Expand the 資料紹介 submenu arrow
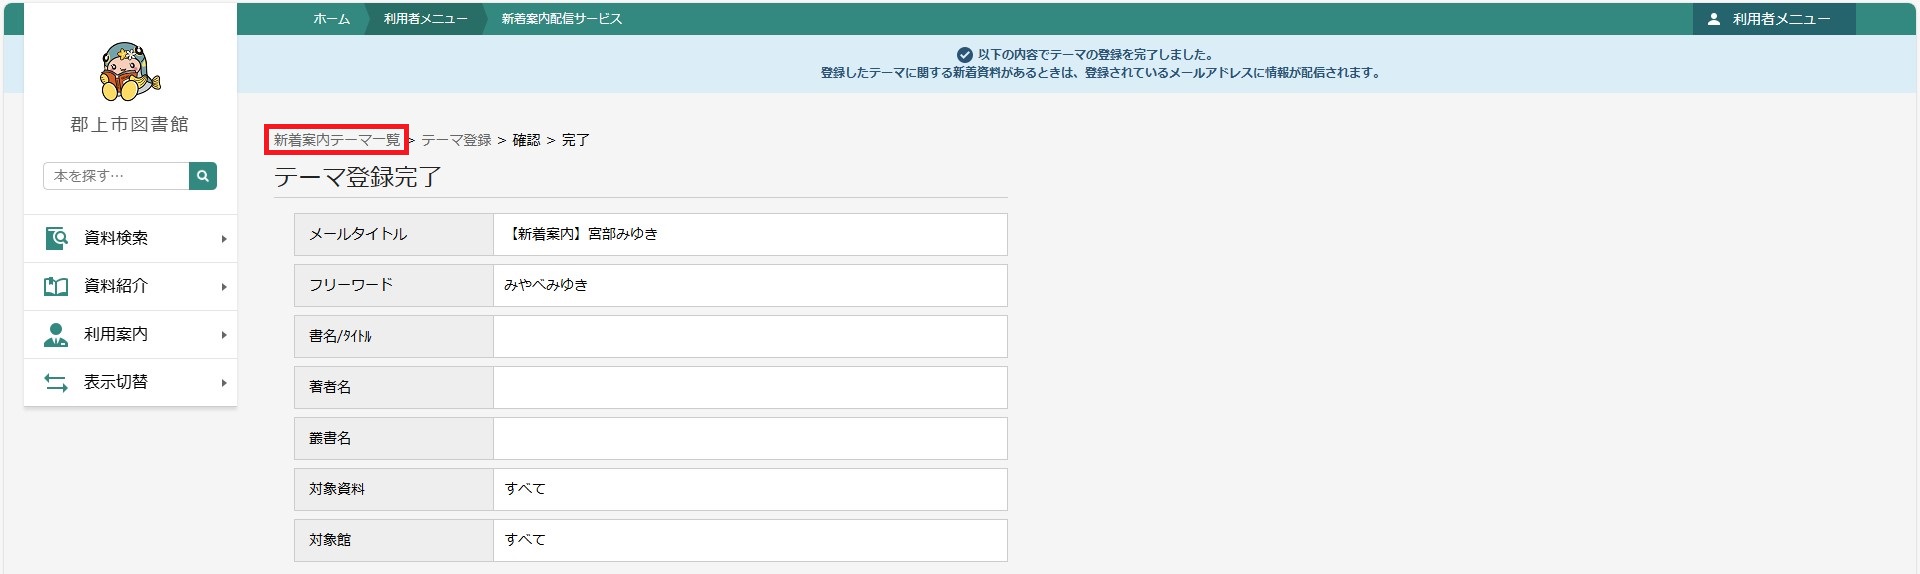 (224, 287)
